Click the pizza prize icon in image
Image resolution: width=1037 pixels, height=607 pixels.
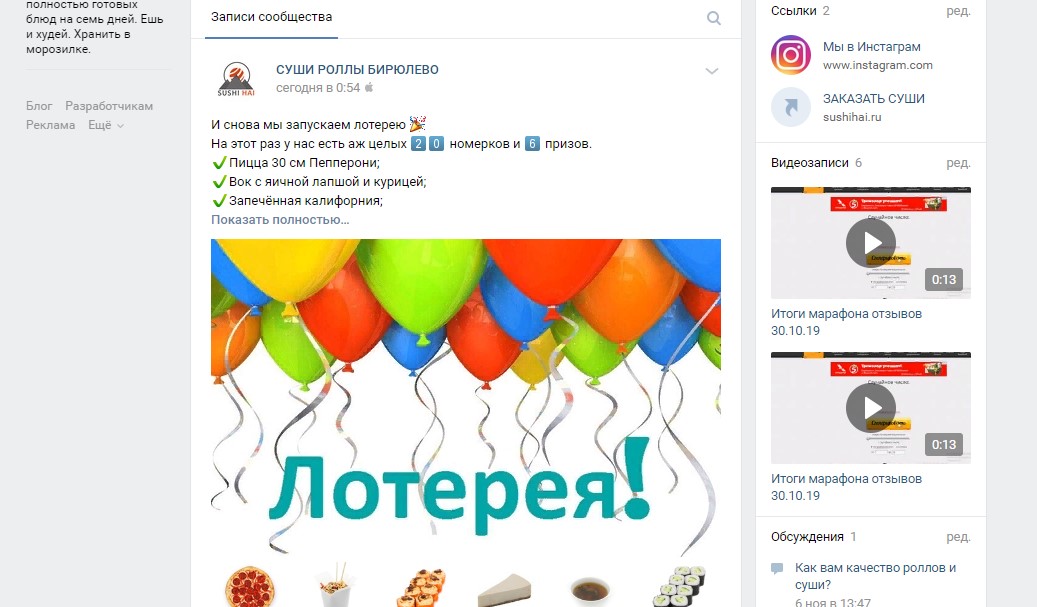point(249,587)
